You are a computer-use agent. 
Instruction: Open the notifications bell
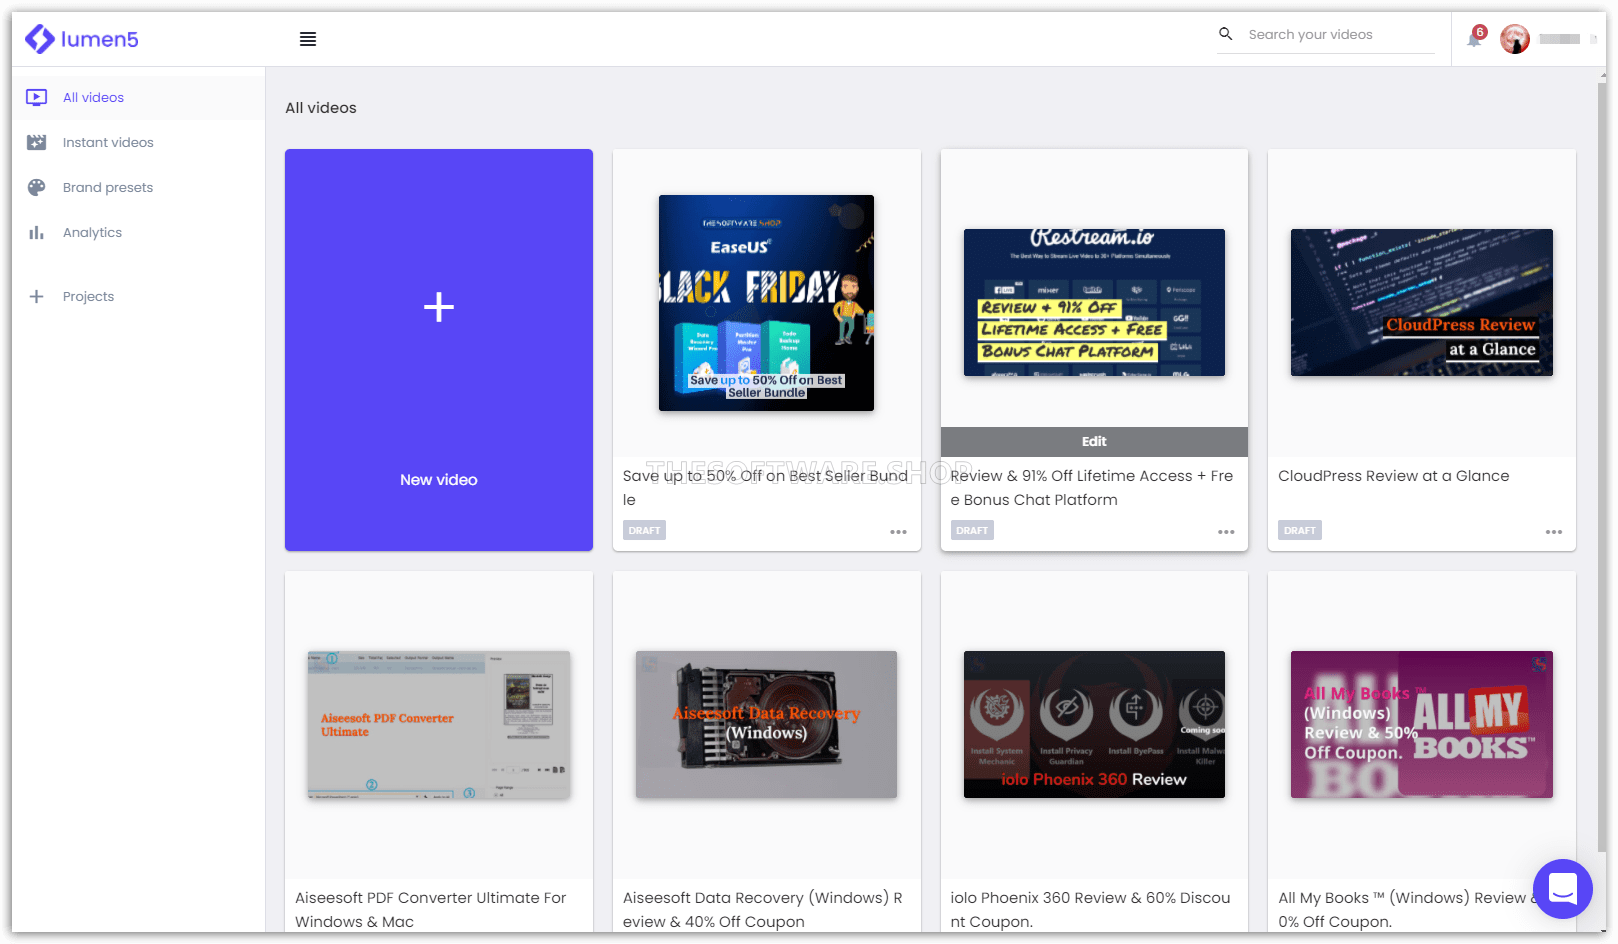[x=1473, y=39]
